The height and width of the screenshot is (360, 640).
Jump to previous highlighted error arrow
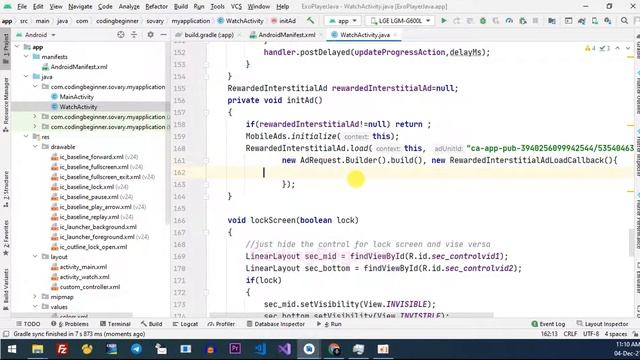point(618,48)
